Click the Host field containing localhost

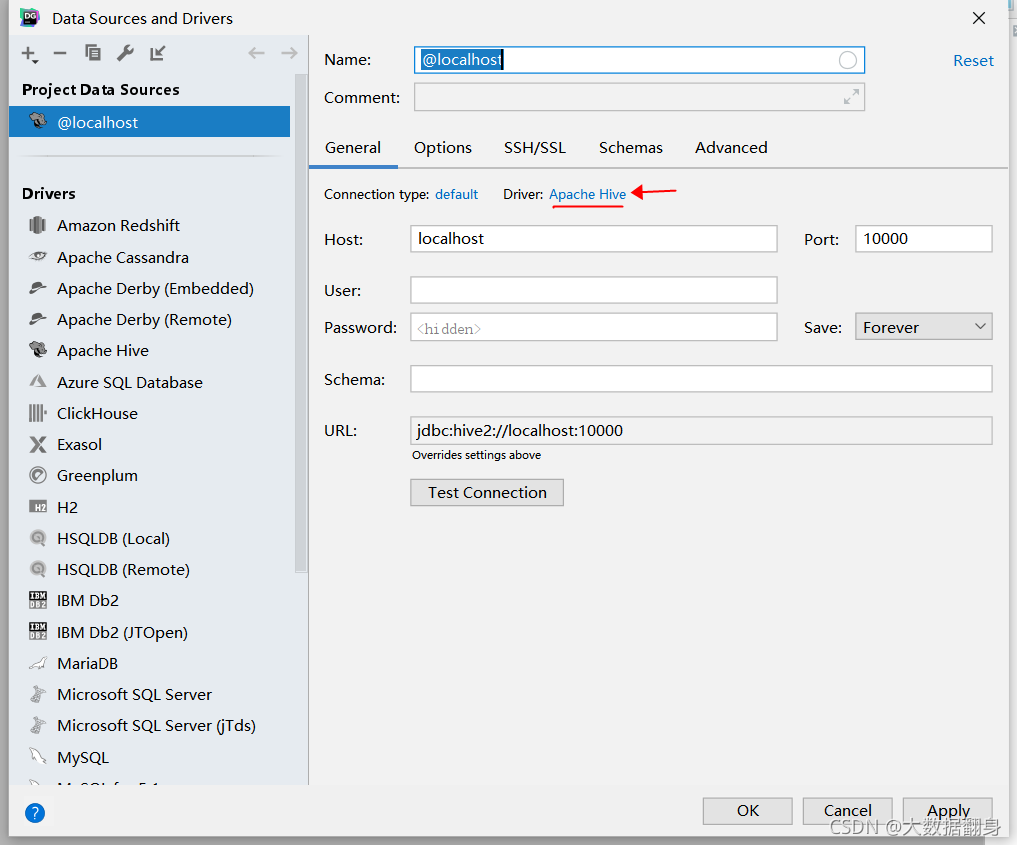click(593, 239)
